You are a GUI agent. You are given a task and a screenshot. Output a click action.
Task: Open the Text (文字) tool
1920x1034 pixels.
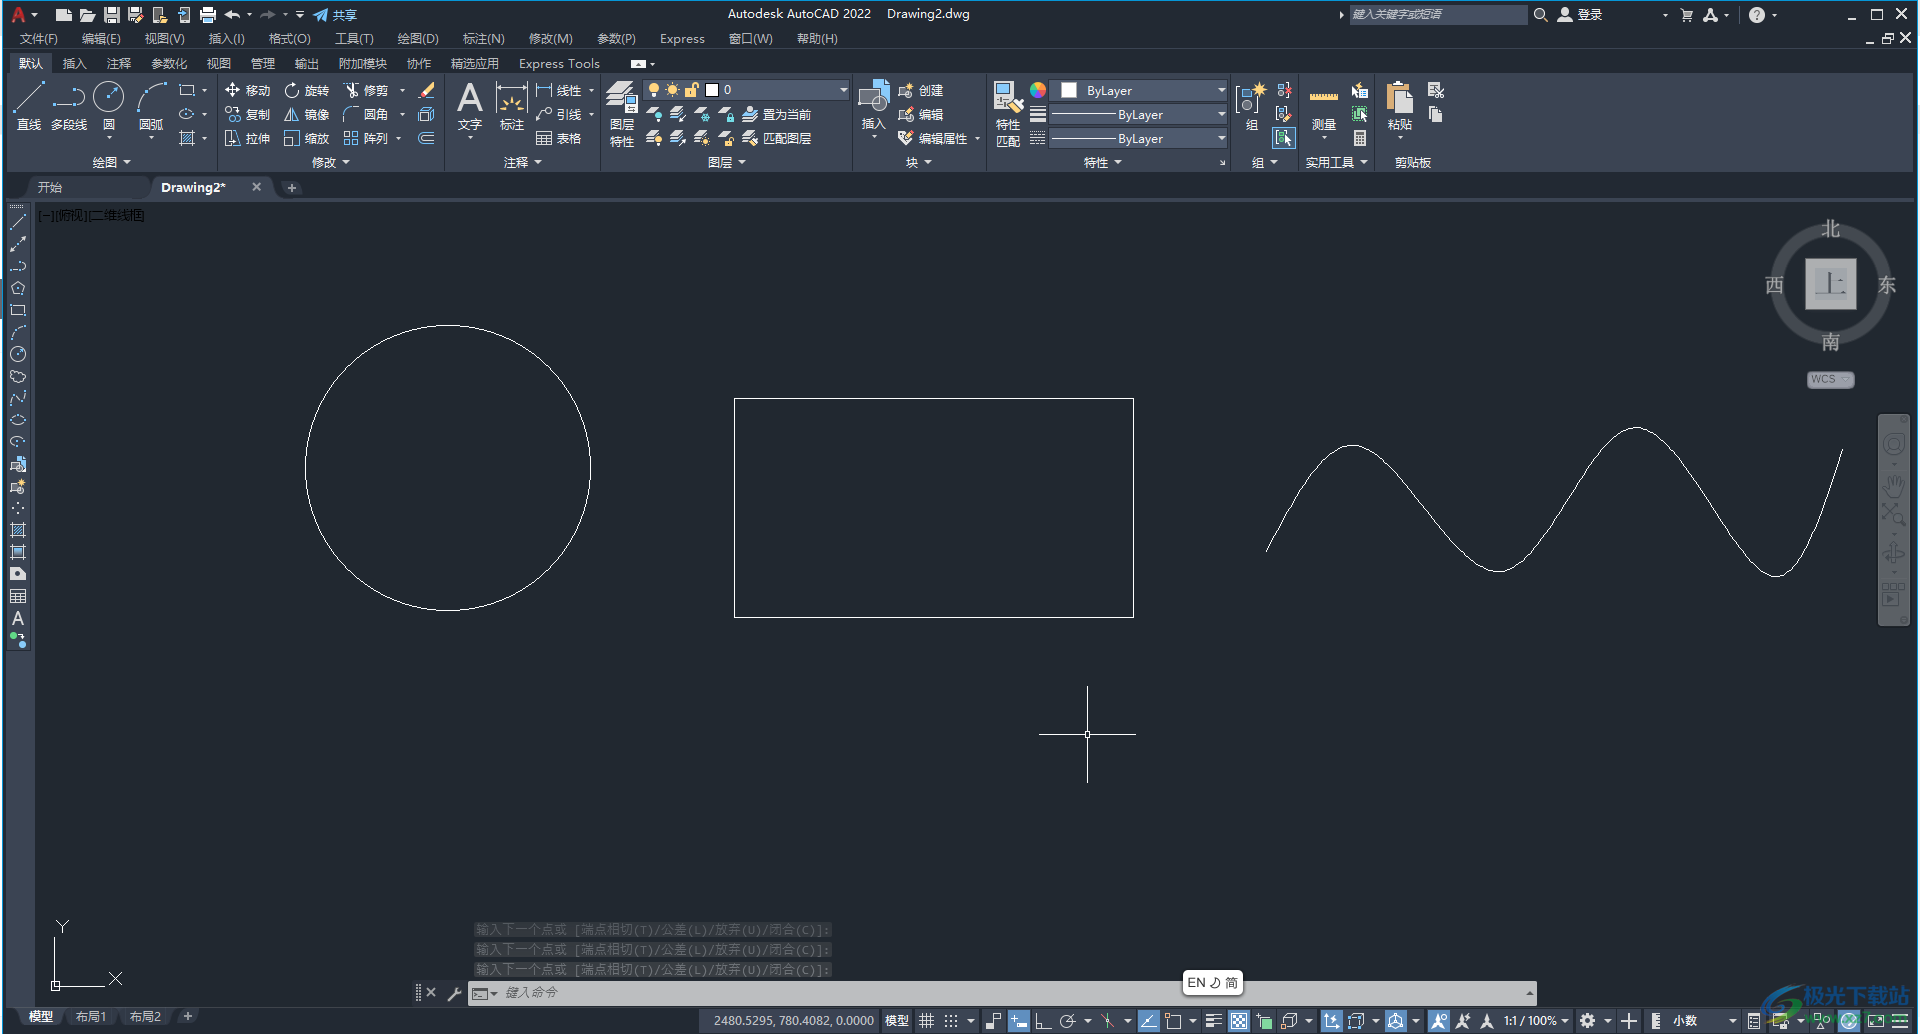[x=470, y=107]
